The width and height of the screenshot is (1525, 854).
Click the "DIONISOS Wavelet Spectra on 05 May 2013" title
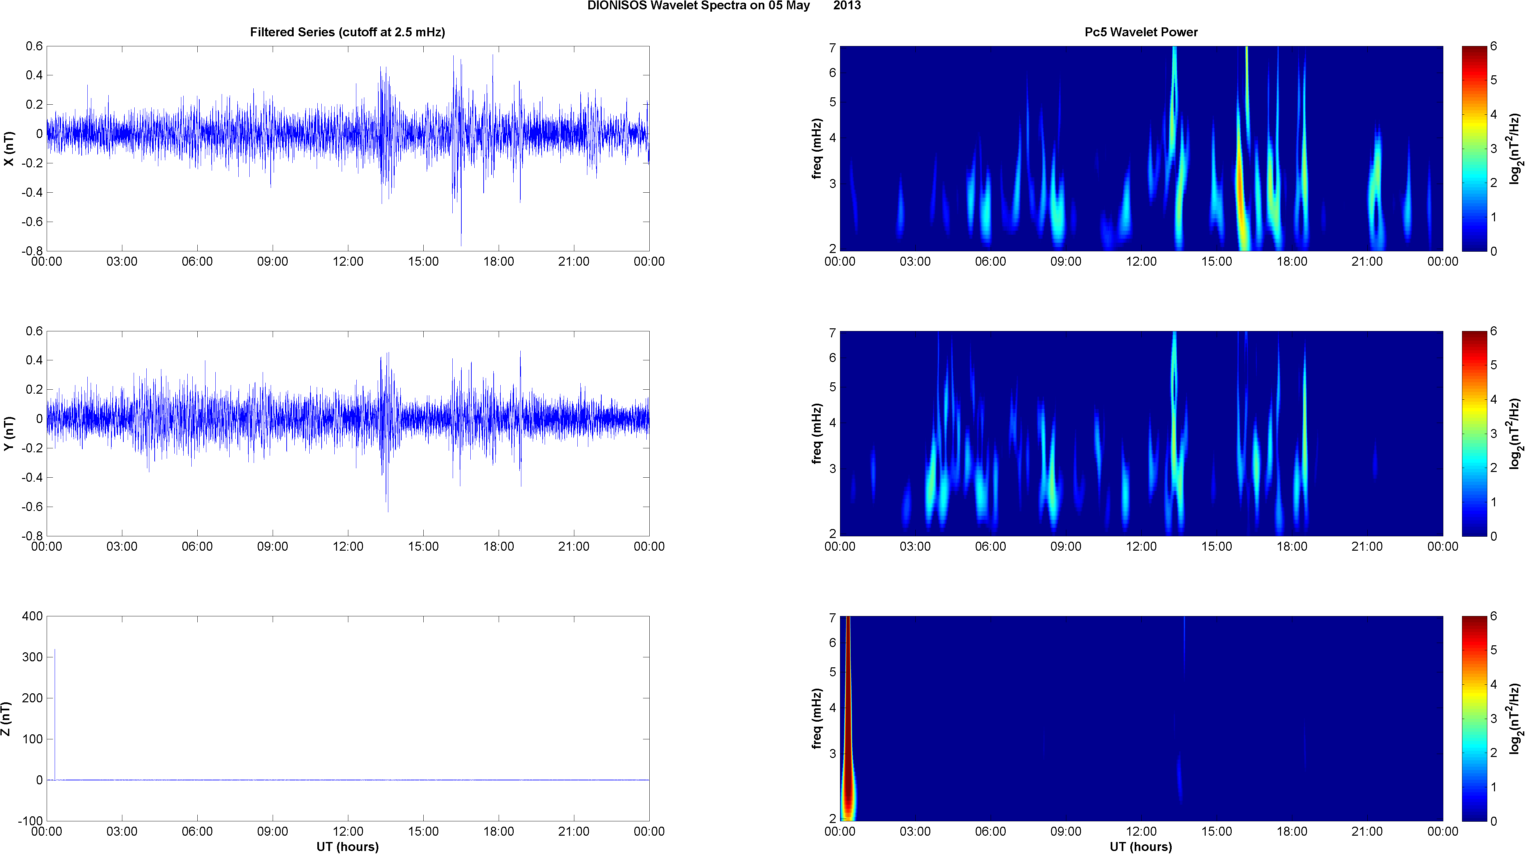(724, 6)
